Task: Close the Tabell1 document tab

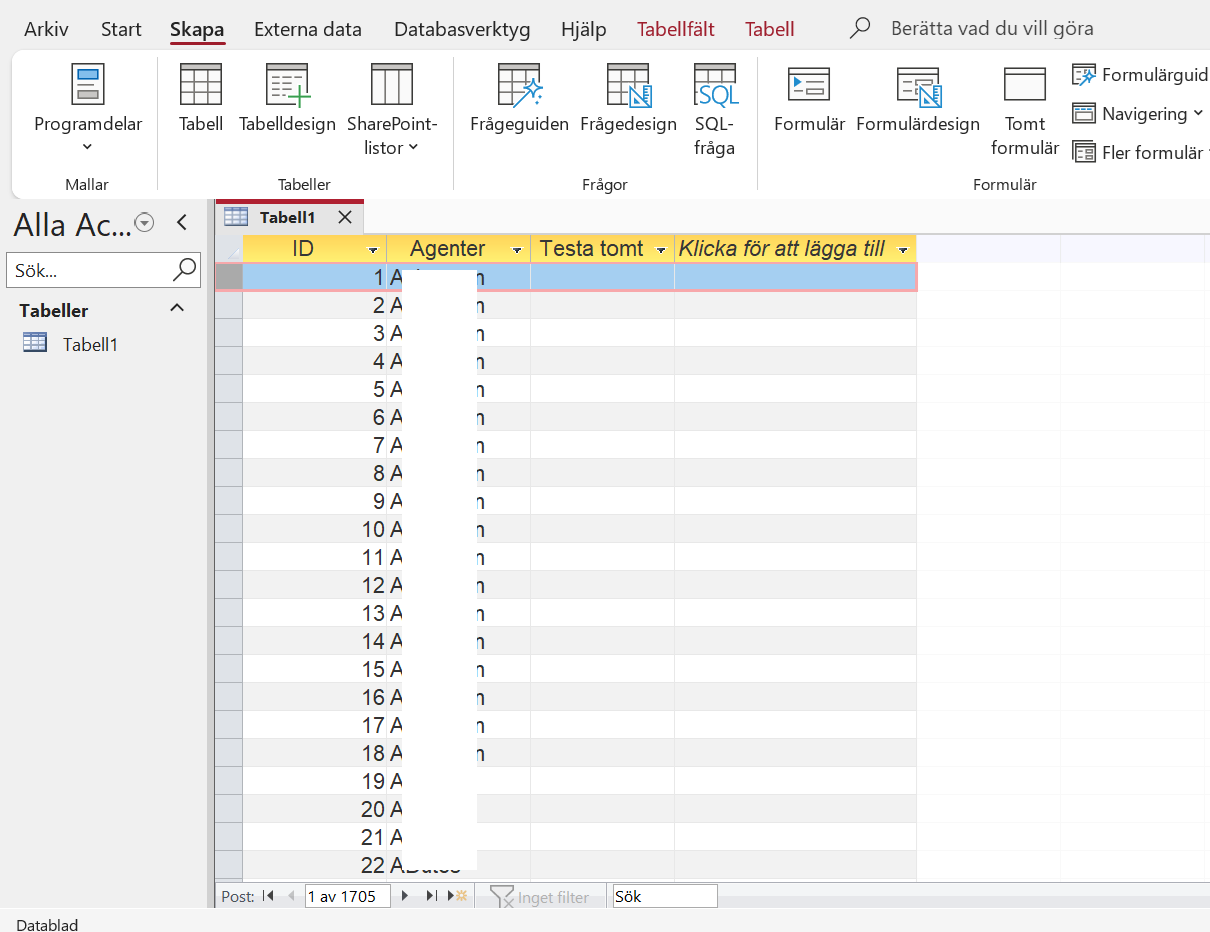Action: [345, 217]
